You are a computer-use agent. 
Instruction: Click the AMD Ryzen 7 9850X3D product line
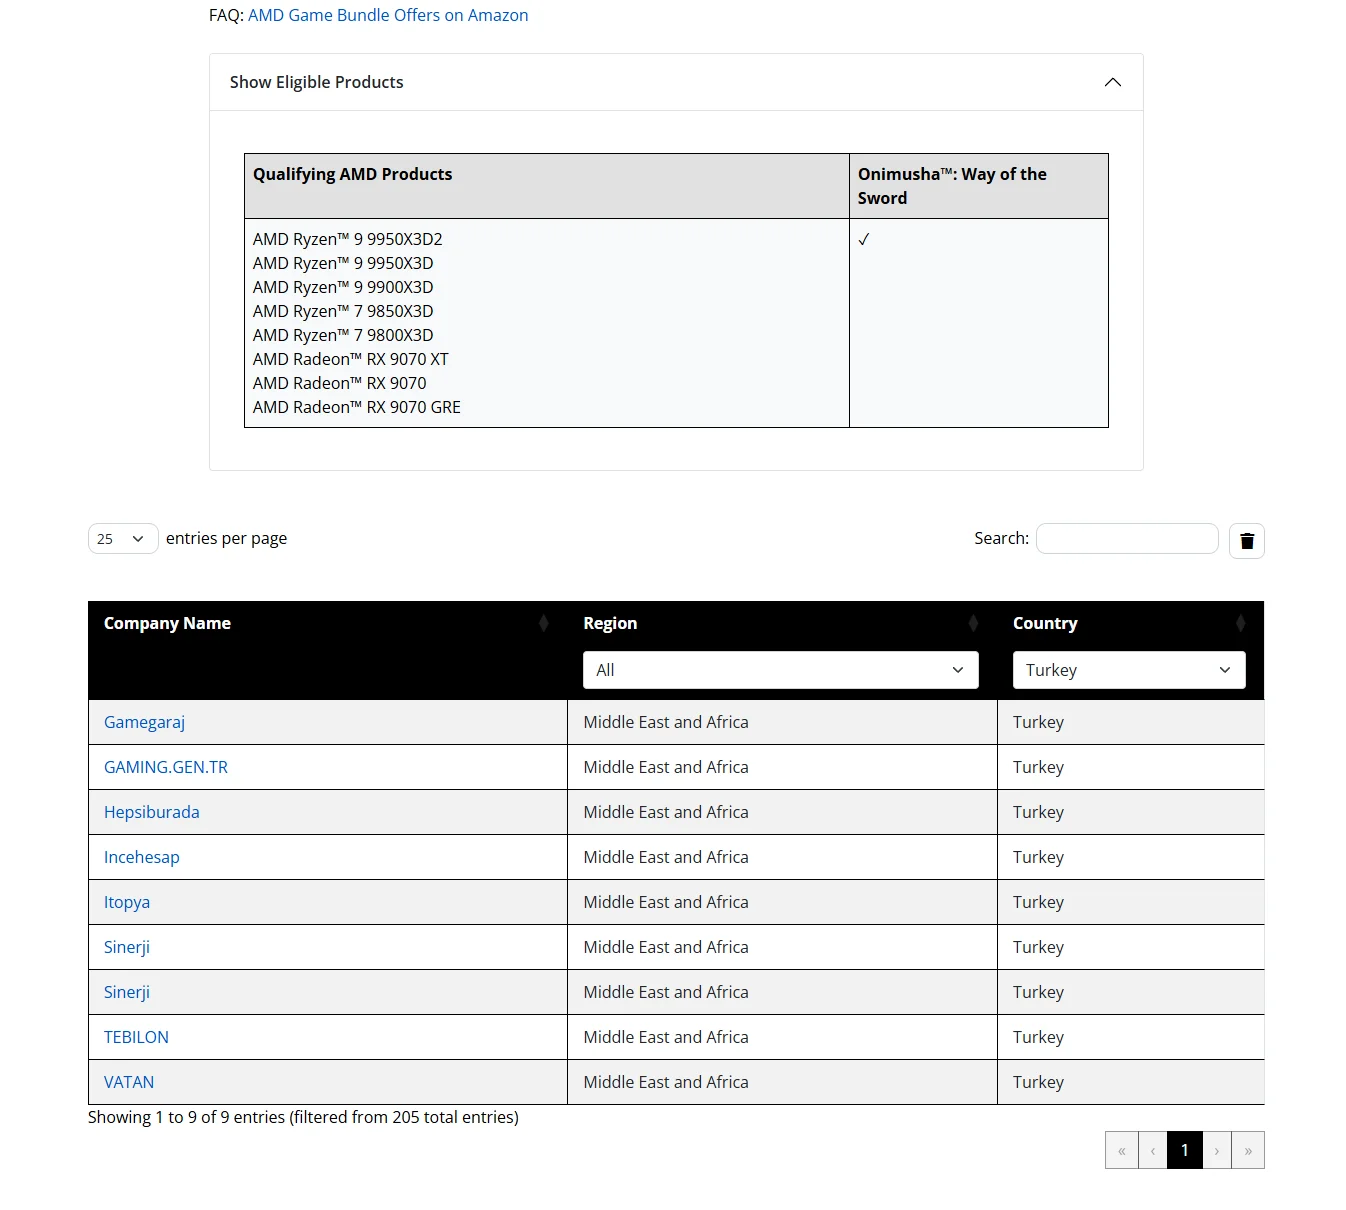[343, 311]
